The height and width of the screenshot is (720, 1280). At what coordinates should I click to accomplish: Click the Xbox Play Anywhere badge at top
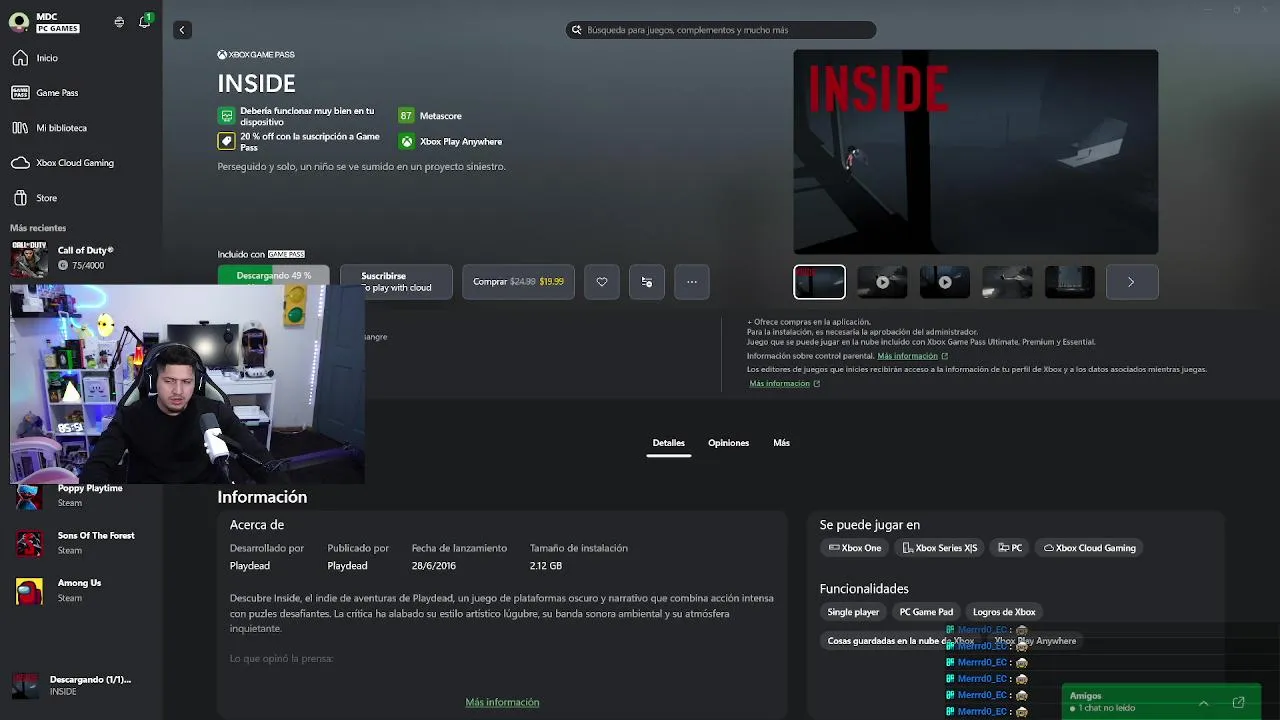450,142
